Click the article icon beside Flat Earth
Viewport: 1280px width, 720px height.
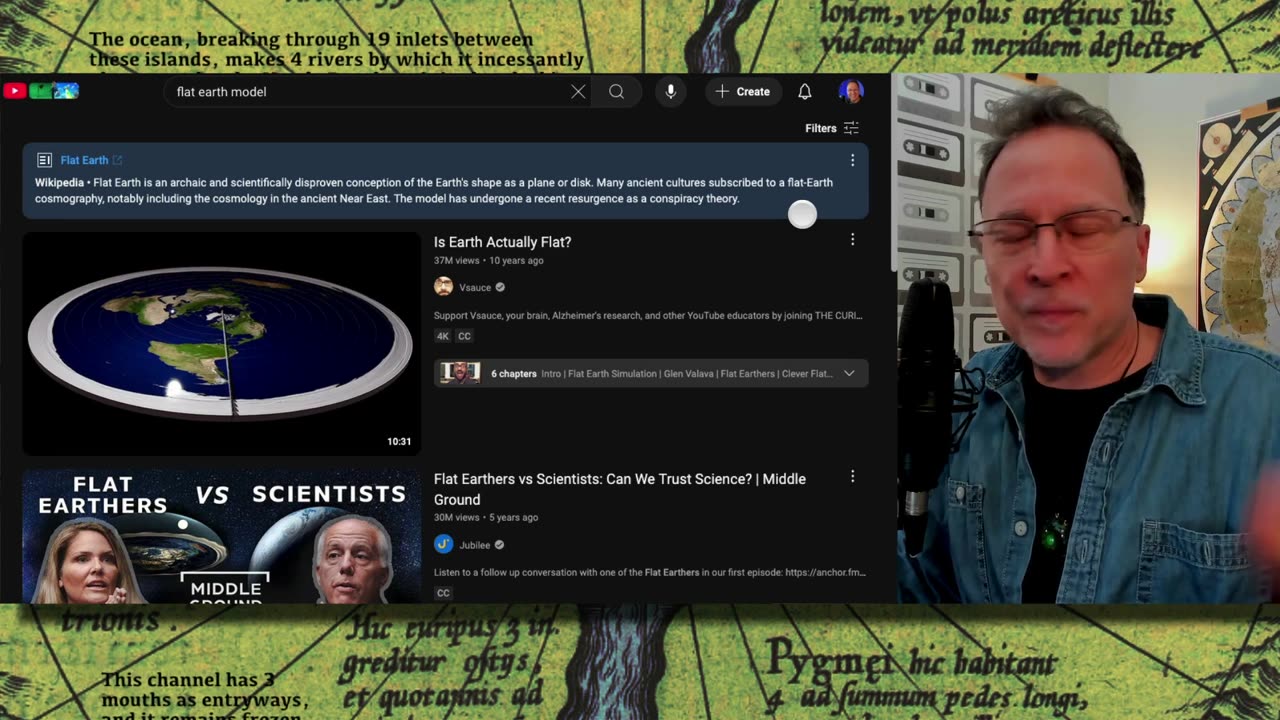click(44, 160)
